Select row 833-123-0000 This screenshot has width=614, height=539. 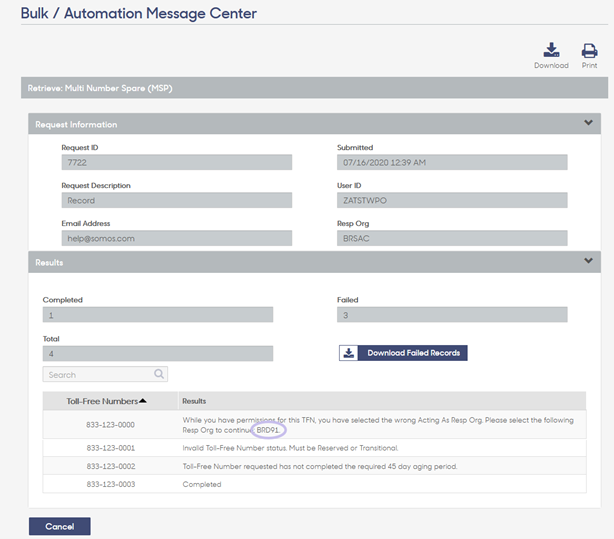point(314,425)
